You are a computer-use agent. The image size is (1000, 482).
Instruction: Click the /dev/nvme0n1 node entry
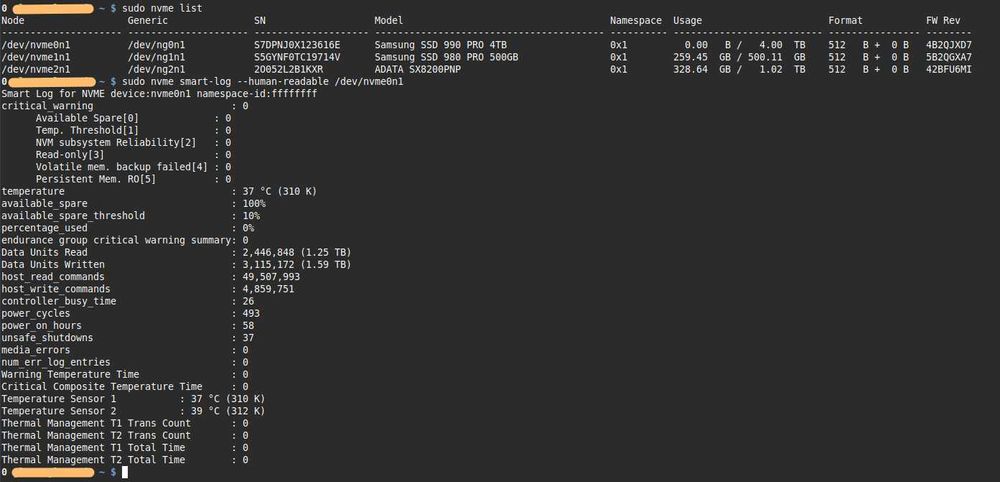pos(36,45)
